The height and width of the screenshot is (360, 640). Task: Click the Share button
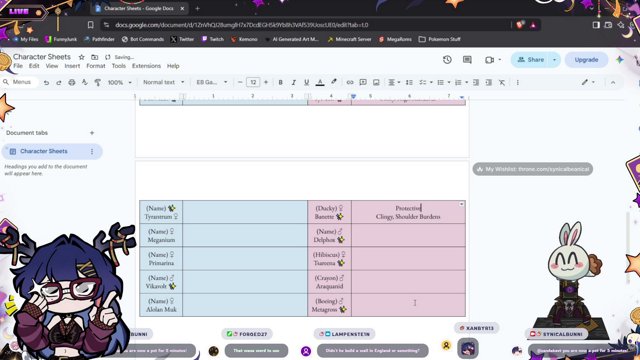[530, 60]
